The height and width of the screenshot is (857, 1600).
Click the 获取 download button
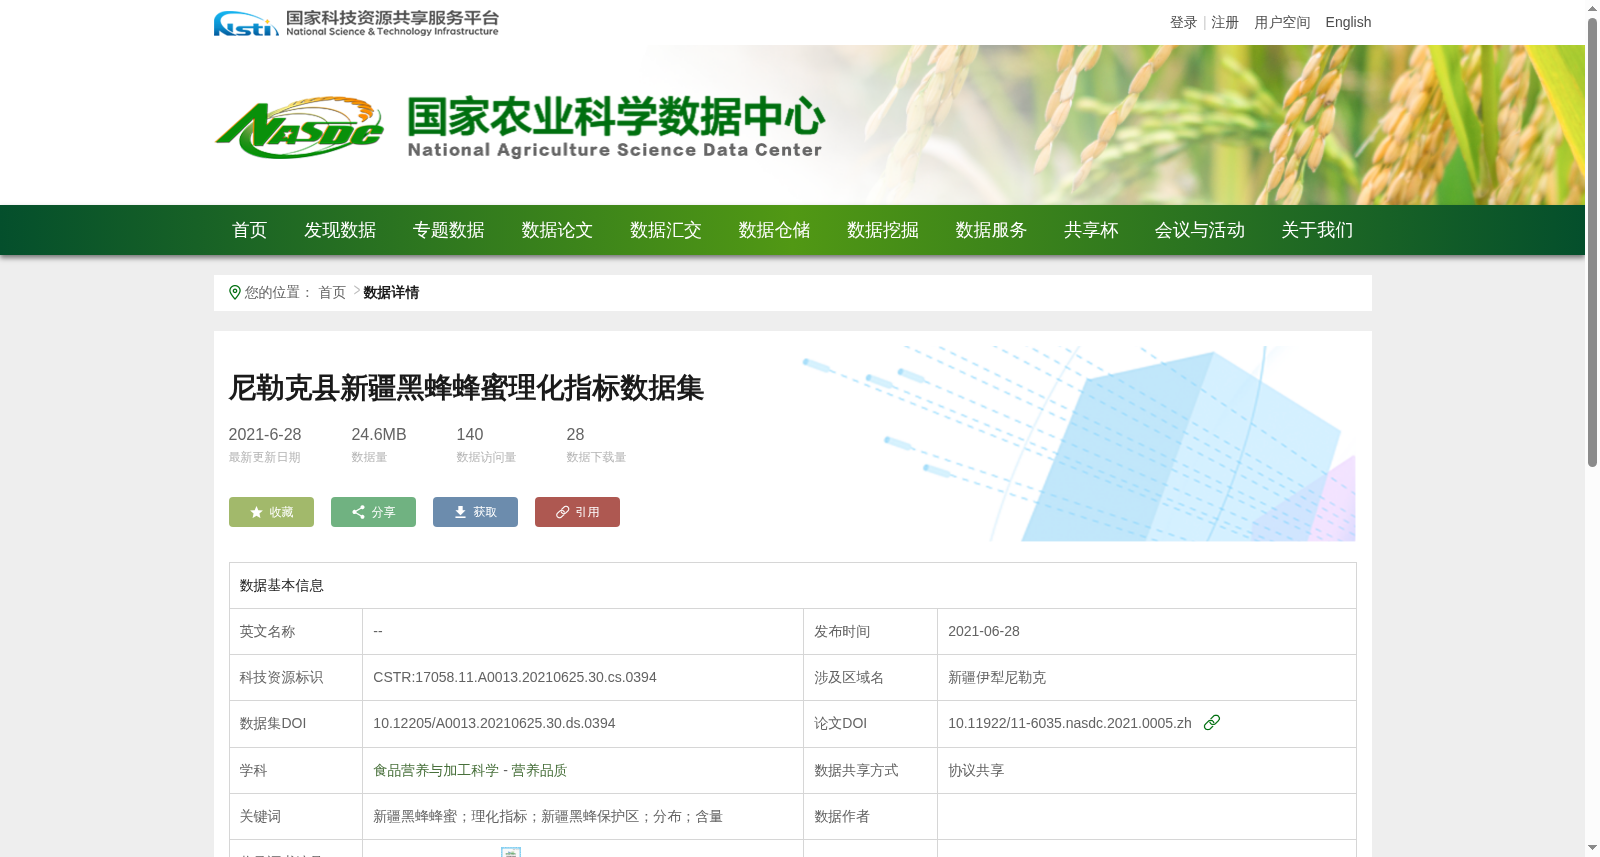click(x=475, y=512)
